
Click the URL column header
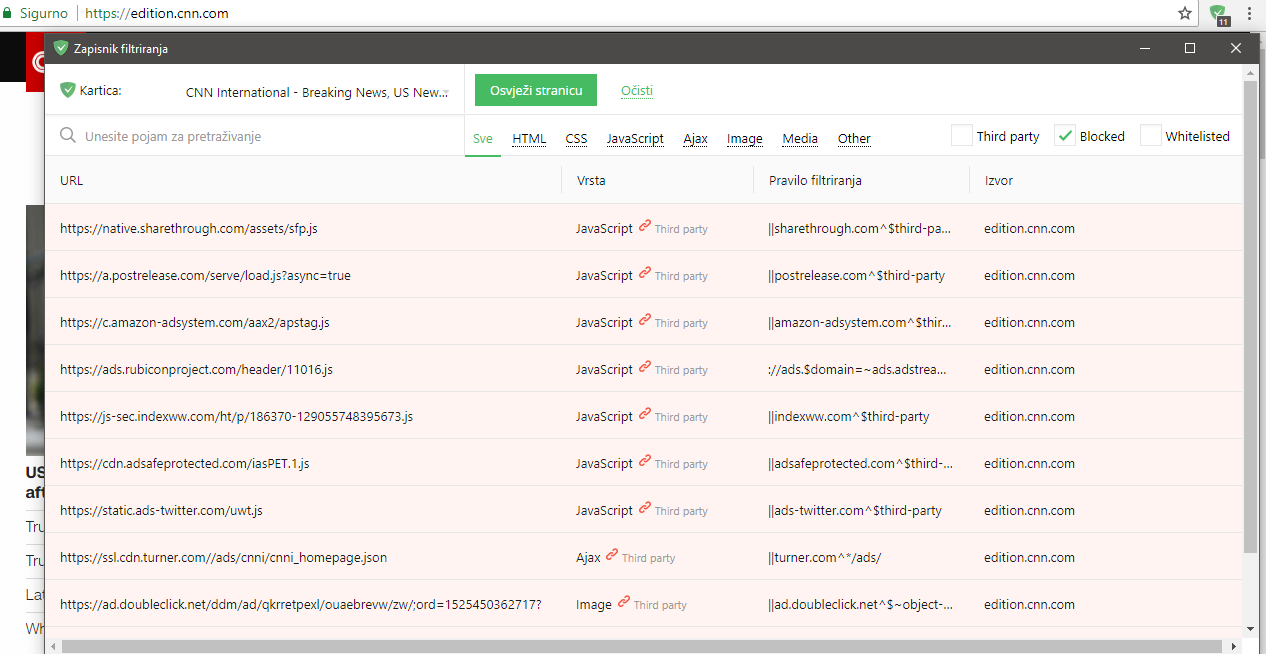[72, 180]
